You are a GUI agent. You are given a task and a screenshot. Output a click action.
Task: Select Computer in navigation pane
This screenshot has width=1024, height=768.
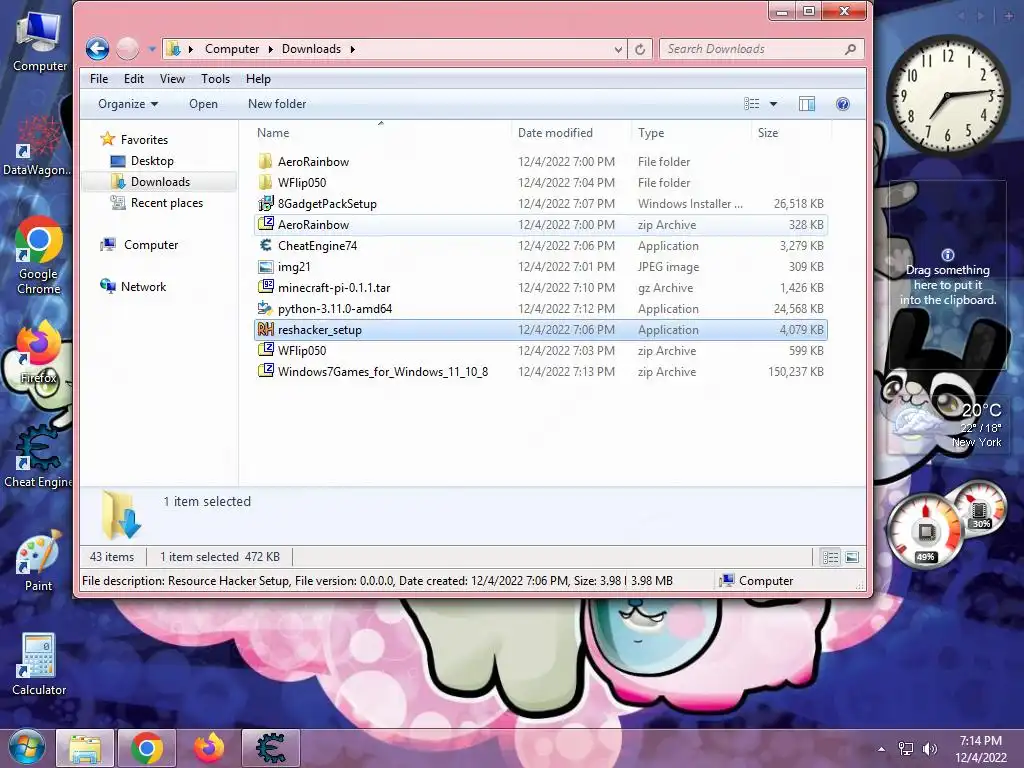click(139, 244)
